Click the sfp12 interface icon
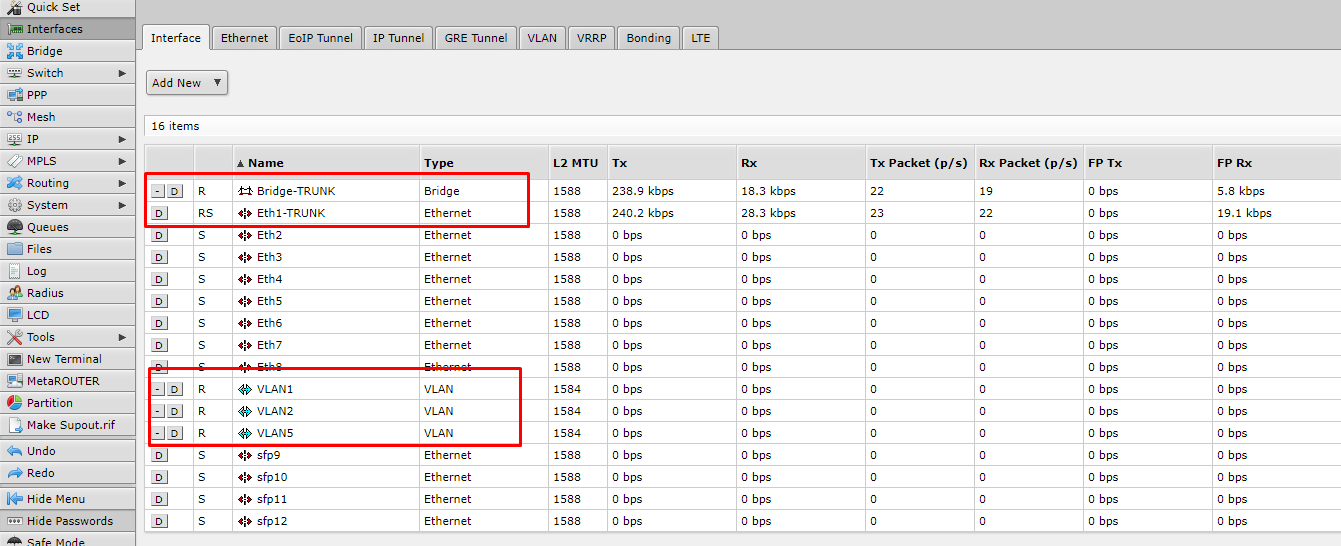Viewport: 1341px width, 546px height. (x=245, y=521)
